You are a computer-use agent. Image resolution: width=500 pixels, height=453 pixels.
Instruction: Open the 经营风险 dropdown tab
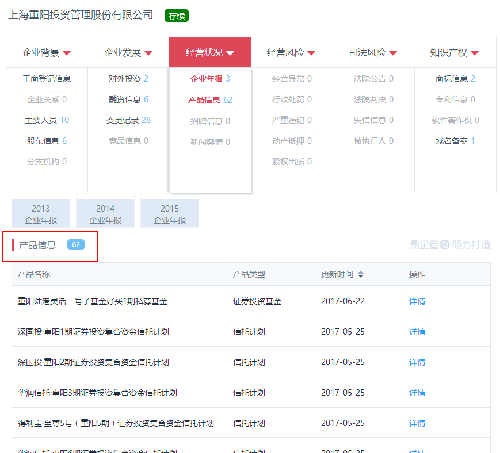291,53
